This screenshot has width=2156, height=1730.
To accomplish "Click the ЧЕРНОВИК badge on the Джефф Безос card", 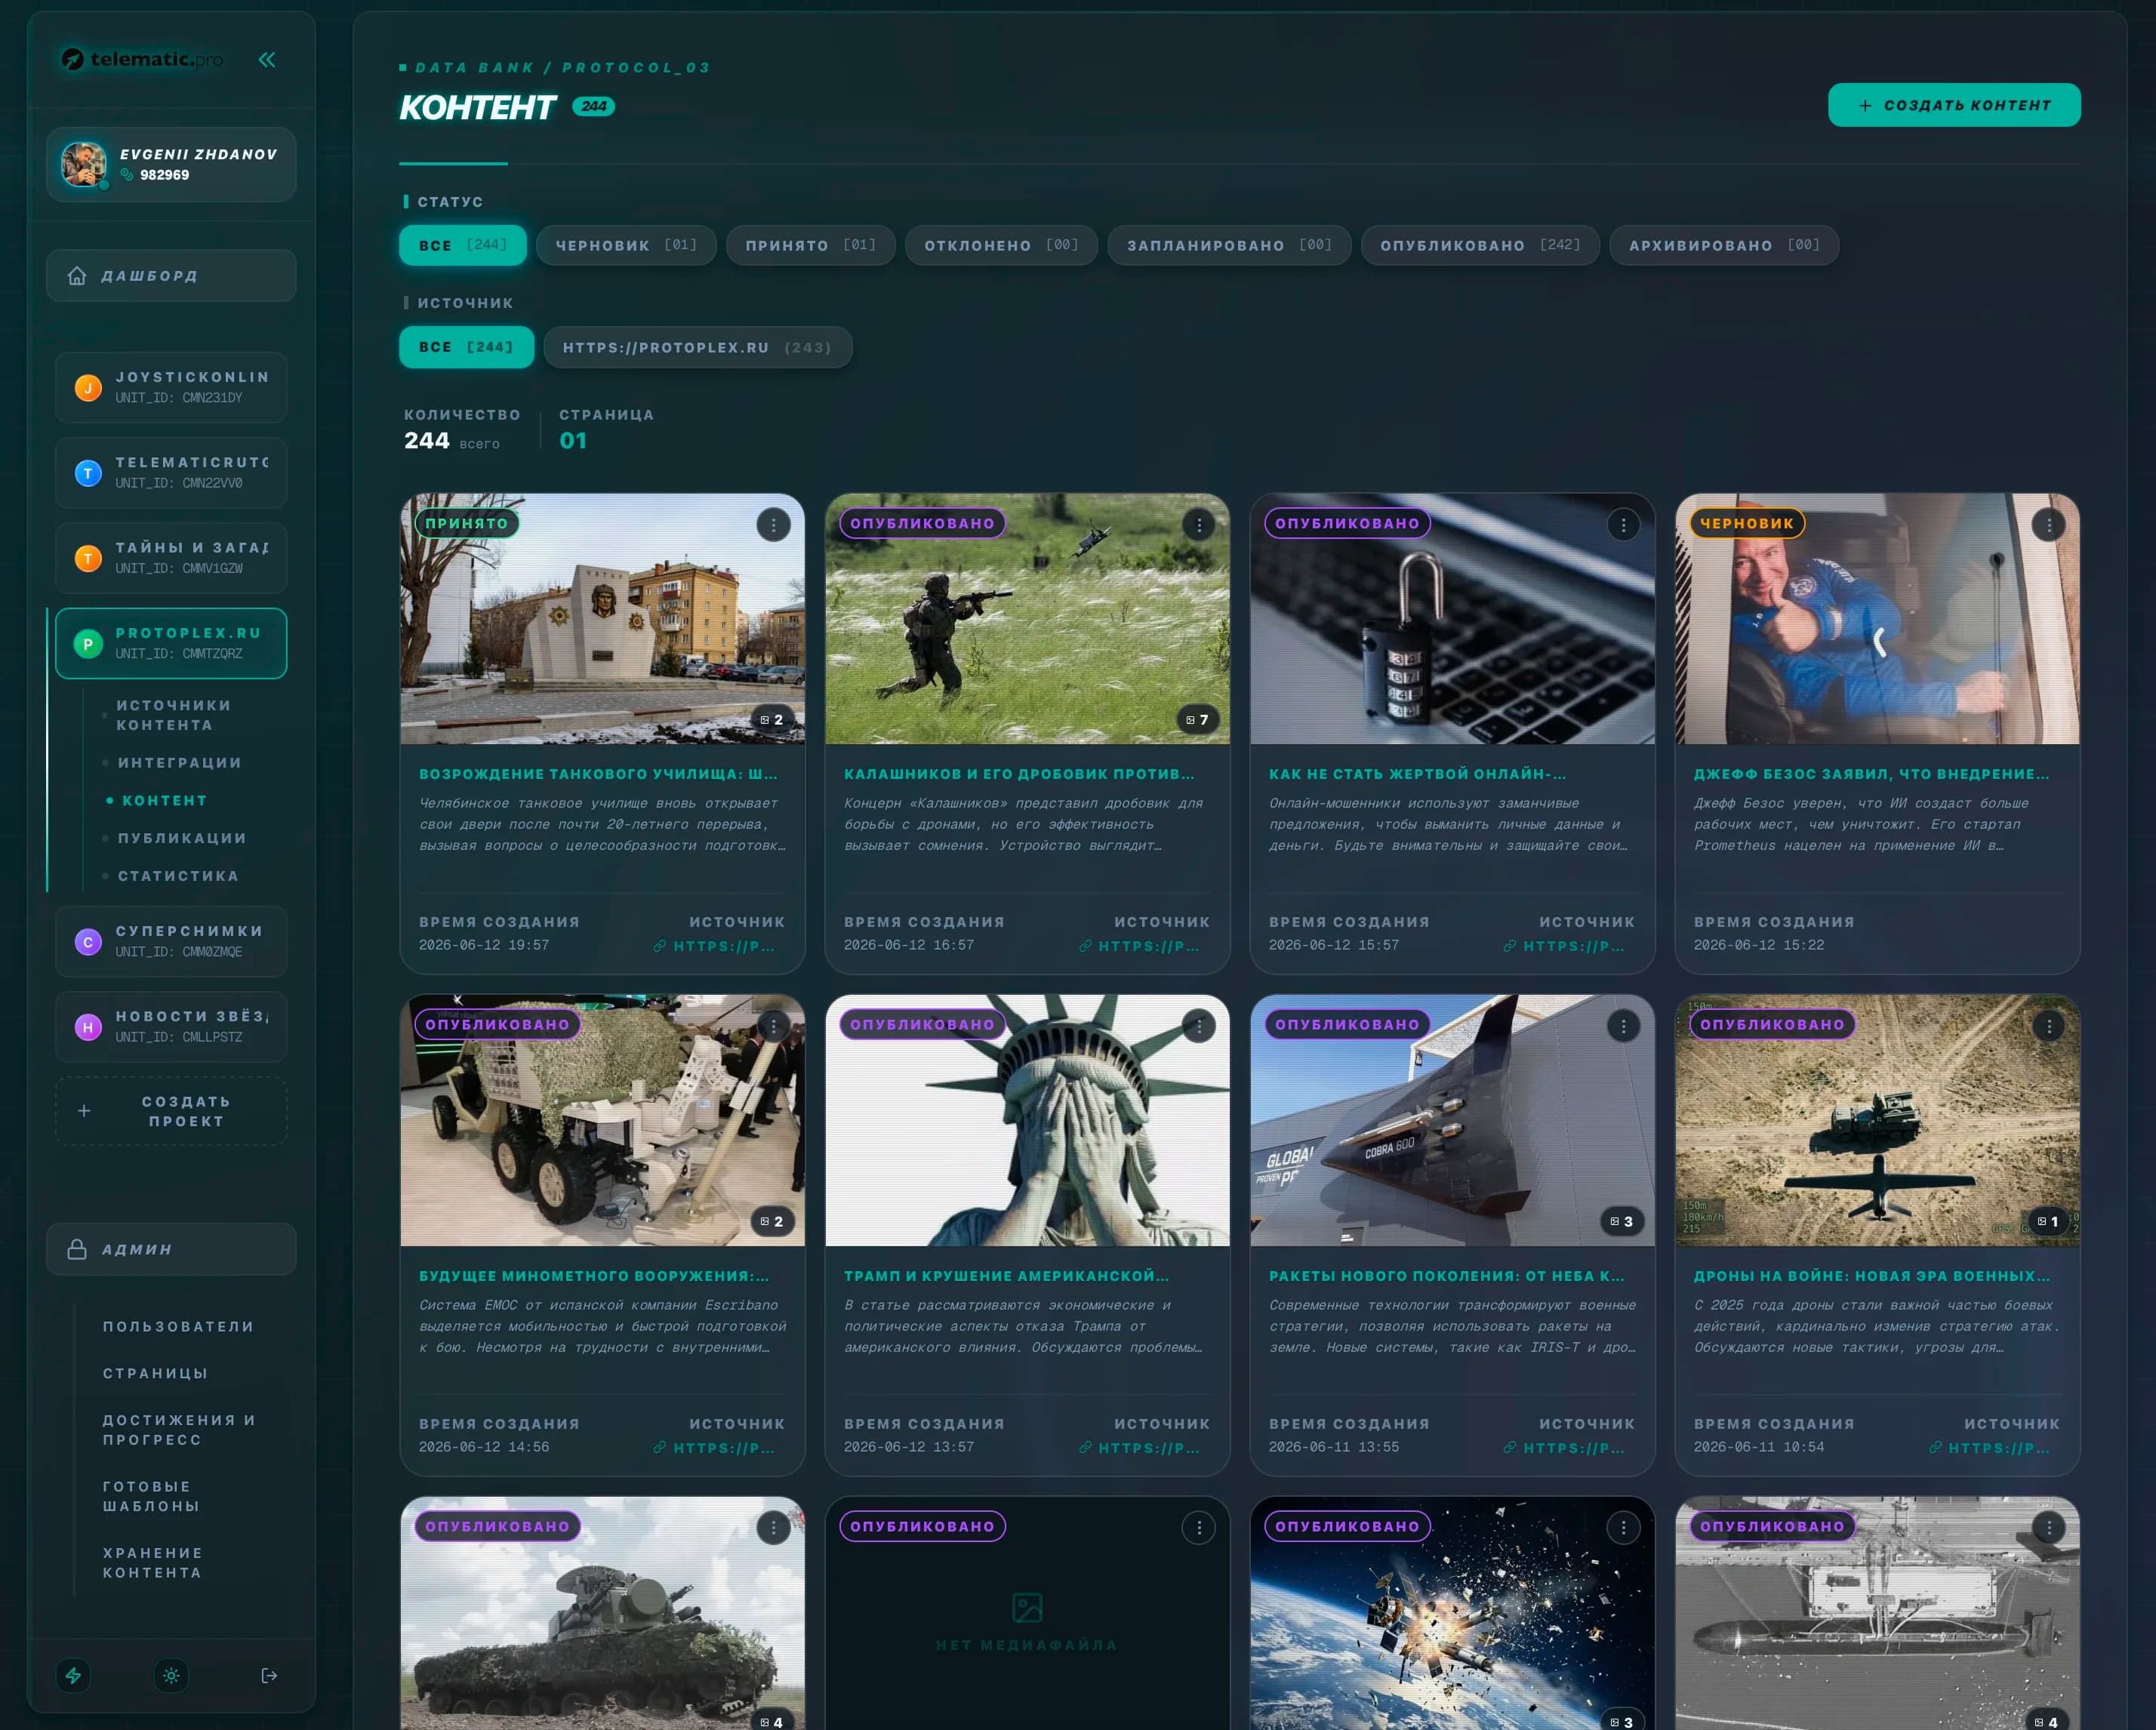I will (1747, 523).
